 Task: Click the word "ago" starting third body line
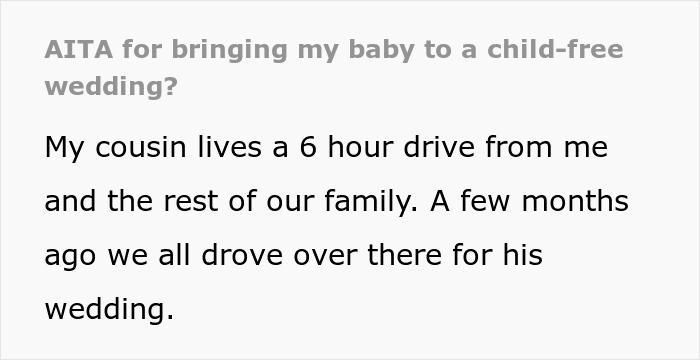[x=70, y=257]
